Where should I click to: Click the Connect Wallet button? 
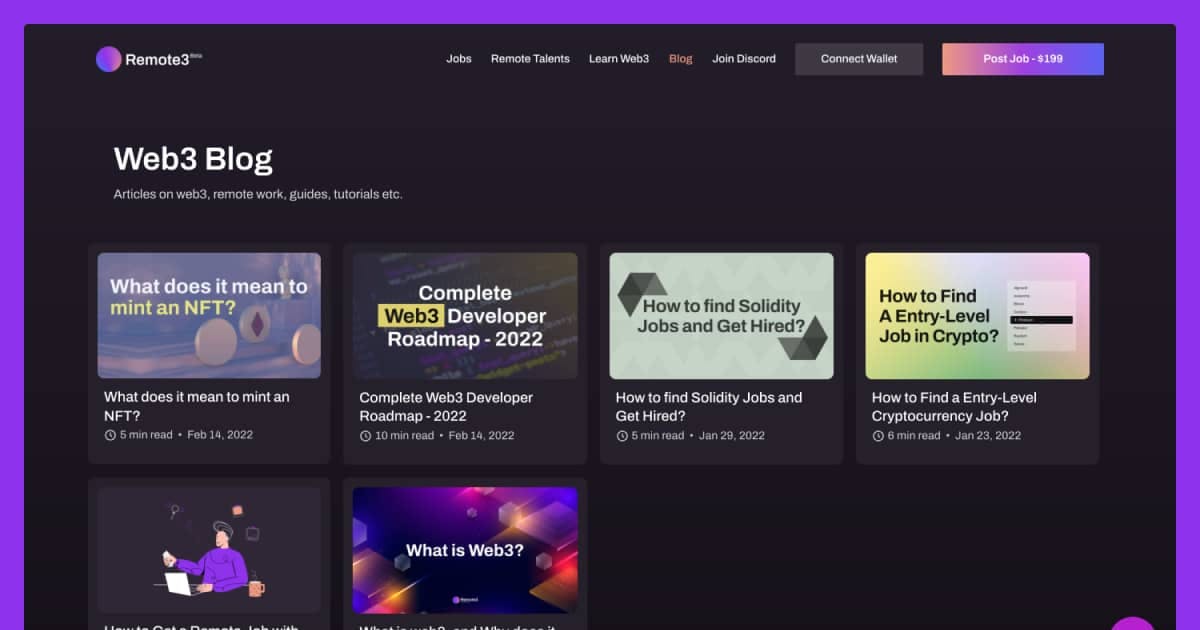click(x=859, y=59)
